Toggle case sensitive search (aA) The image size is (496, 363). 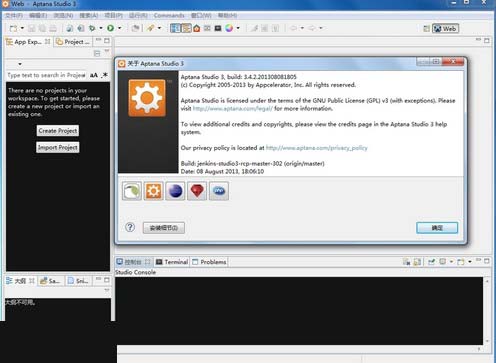coord(94,75)
